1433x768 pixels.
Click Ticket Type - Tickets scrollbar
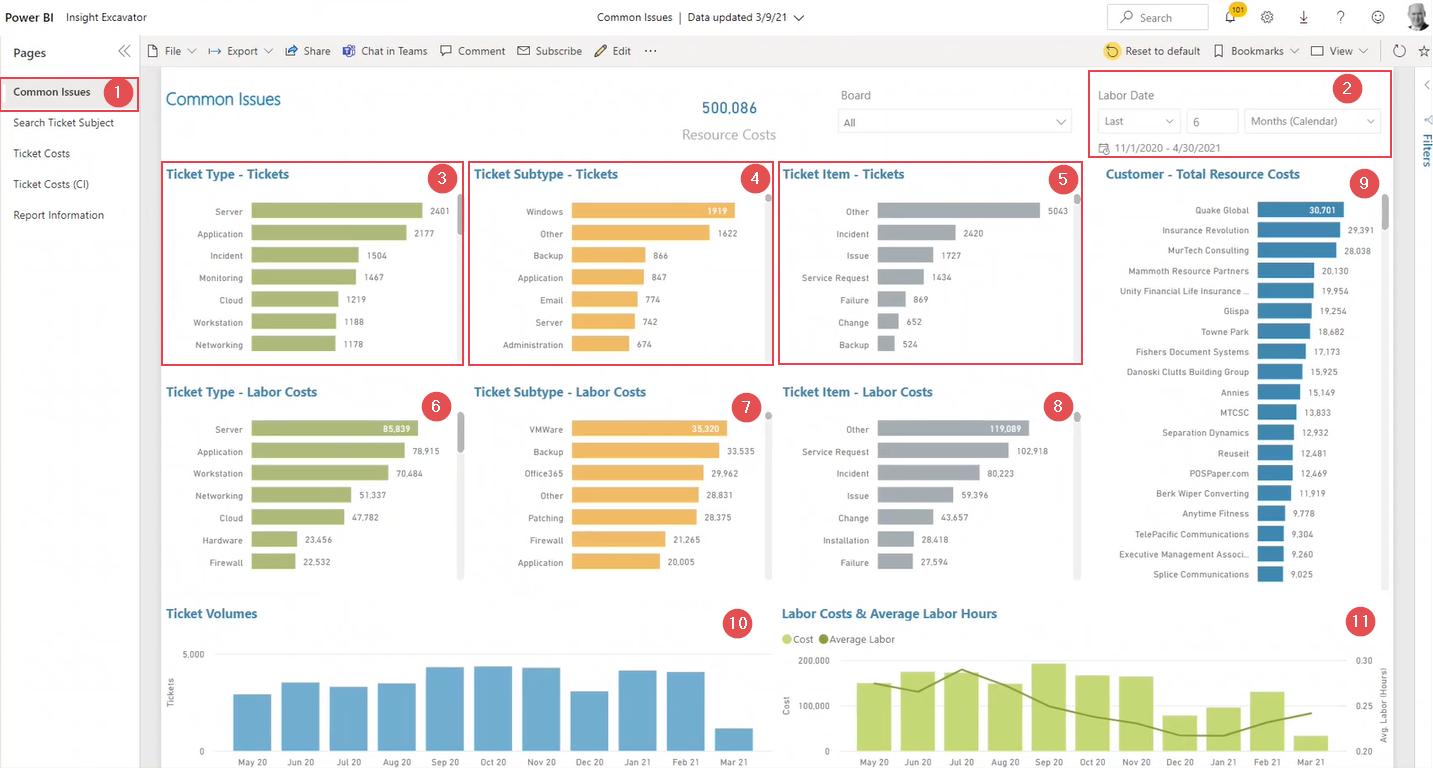tap(460, 214)
